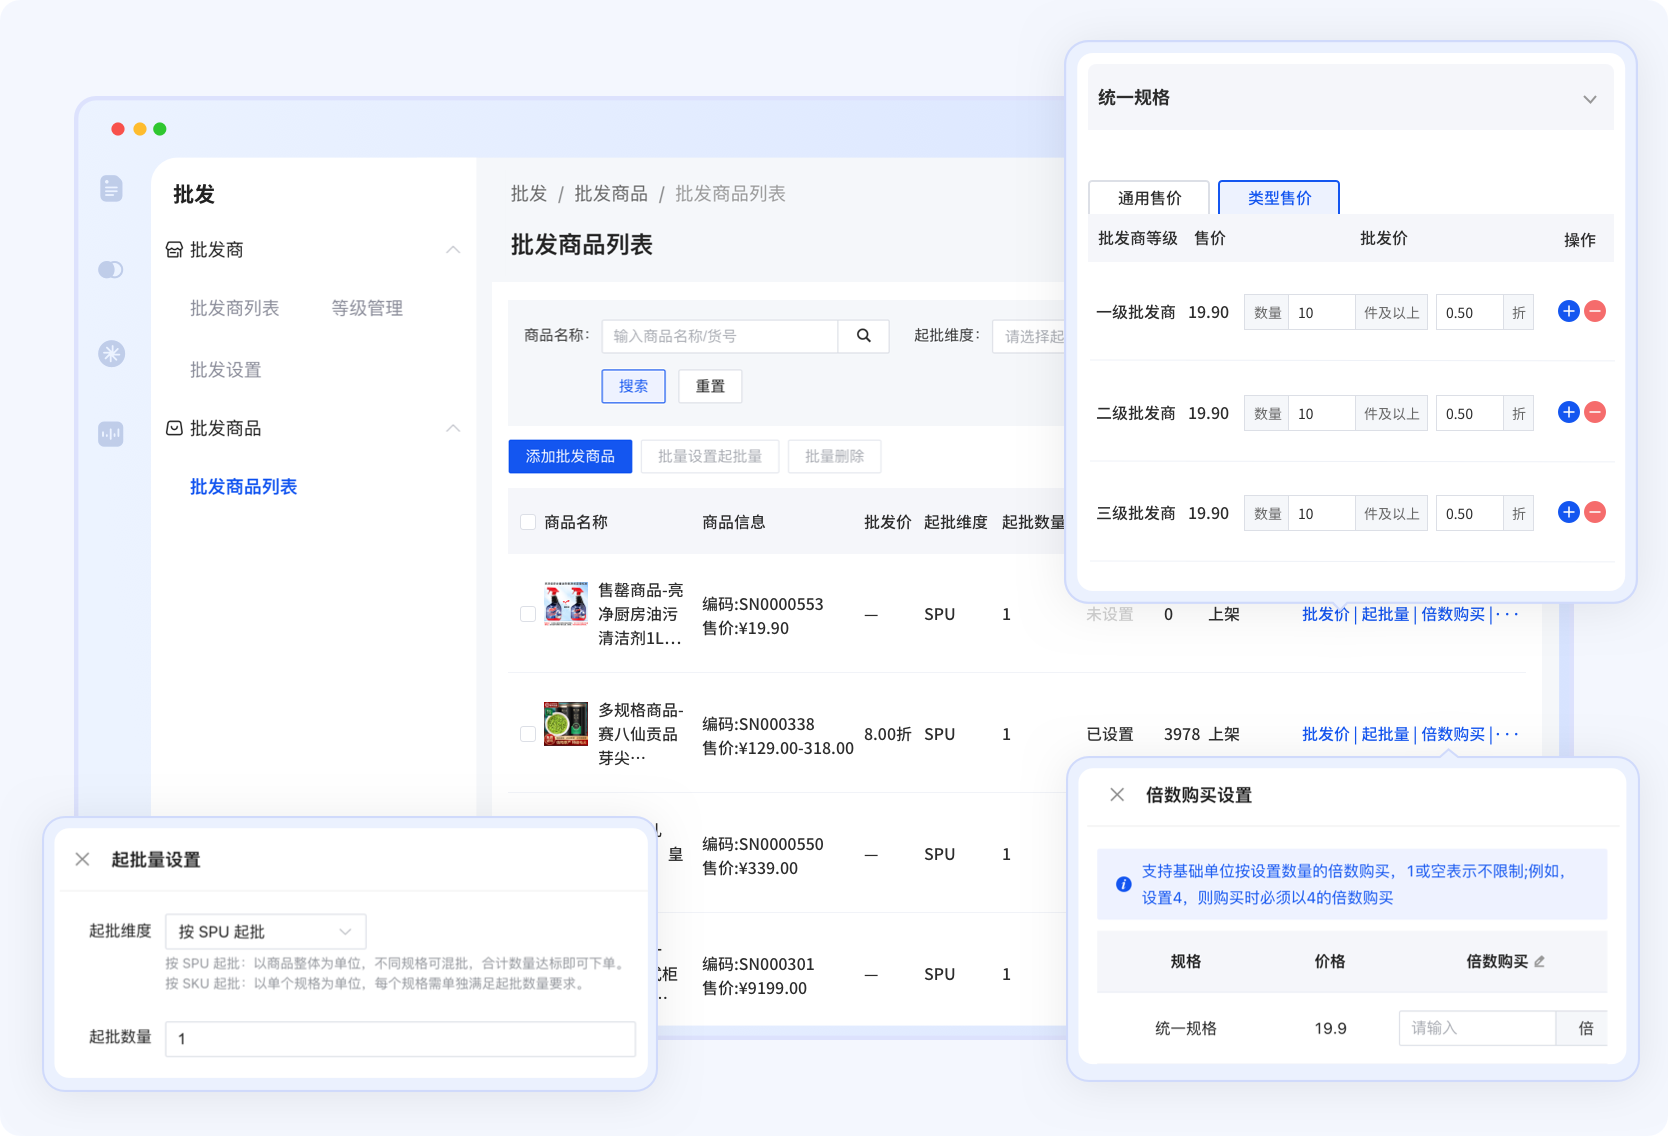Viewport: 1668px width, 1136px height.
Task: Focus 三级批发商 discount 0.50 field
Action: tap(1469, 513)
